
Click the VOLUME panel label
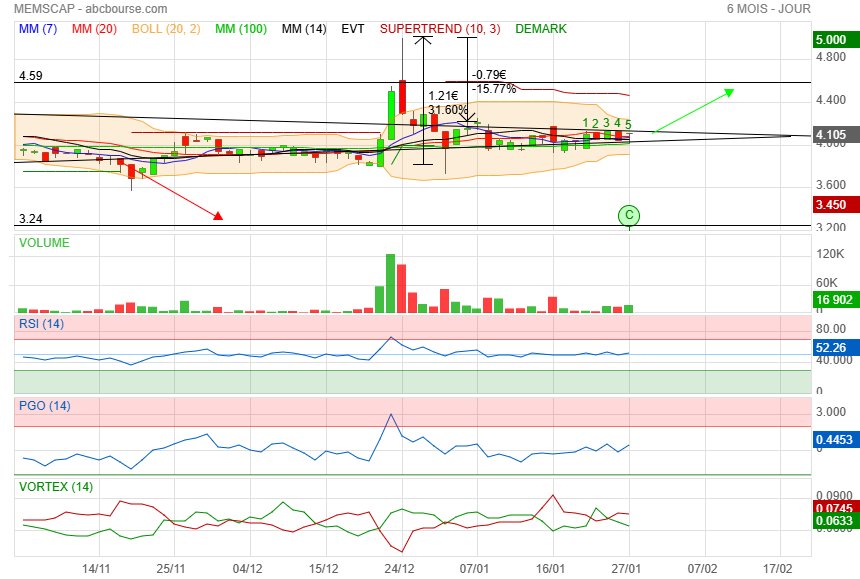click(44, 243)
